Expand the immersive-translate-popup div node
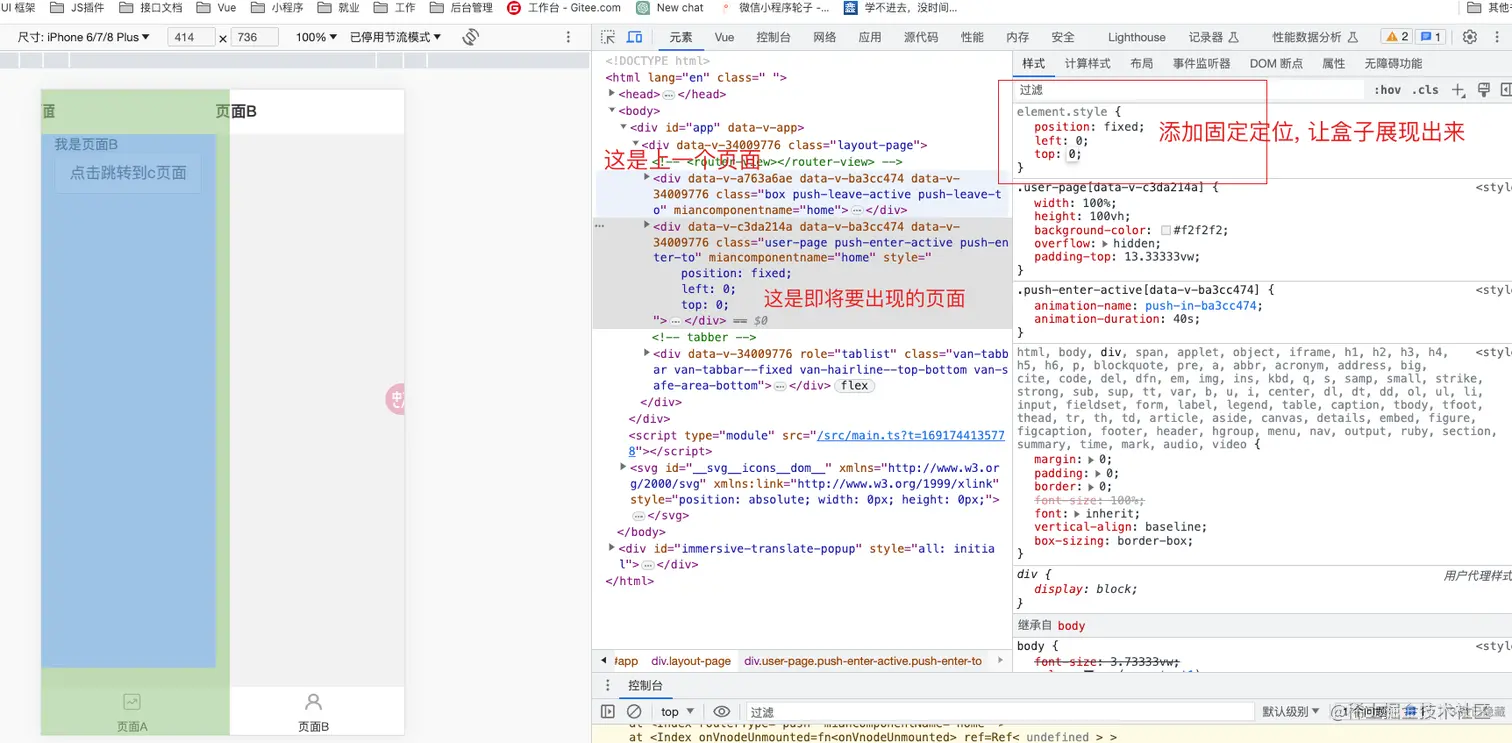1512x743 pixels. [x=612, y=549]
